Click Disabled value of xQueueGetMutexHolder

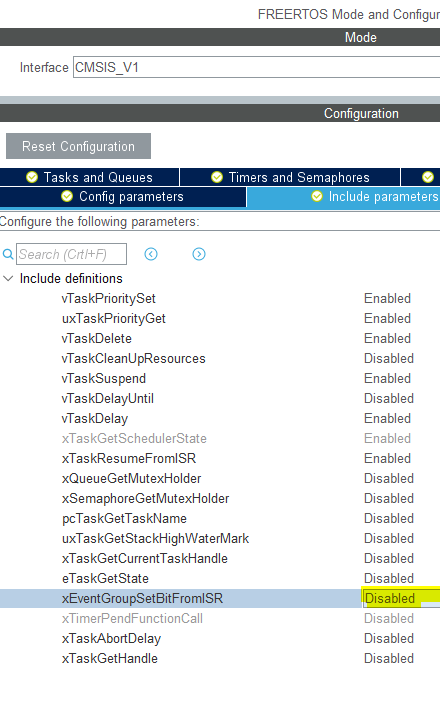click(x=389, y=478)
